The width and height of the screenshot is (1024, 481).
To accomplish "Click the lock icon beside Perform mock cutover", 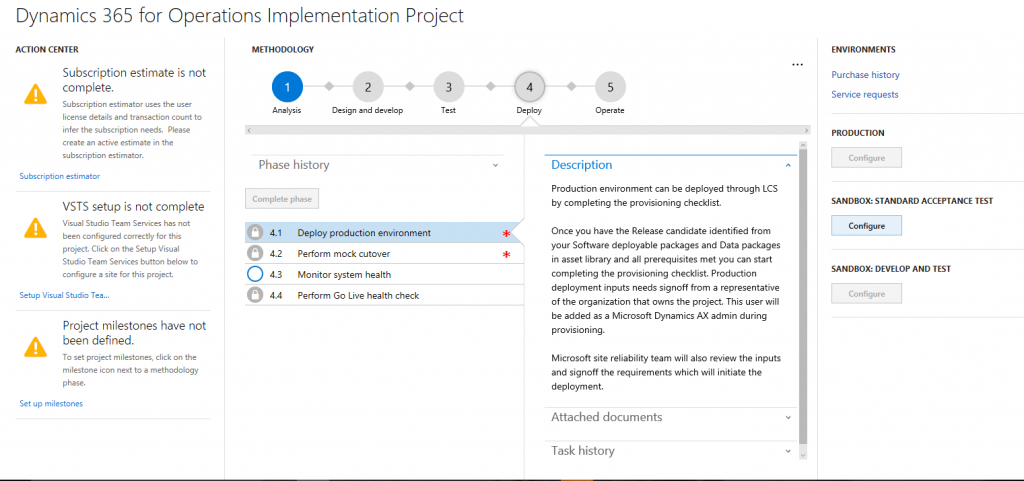I will [x=255, y=254].
